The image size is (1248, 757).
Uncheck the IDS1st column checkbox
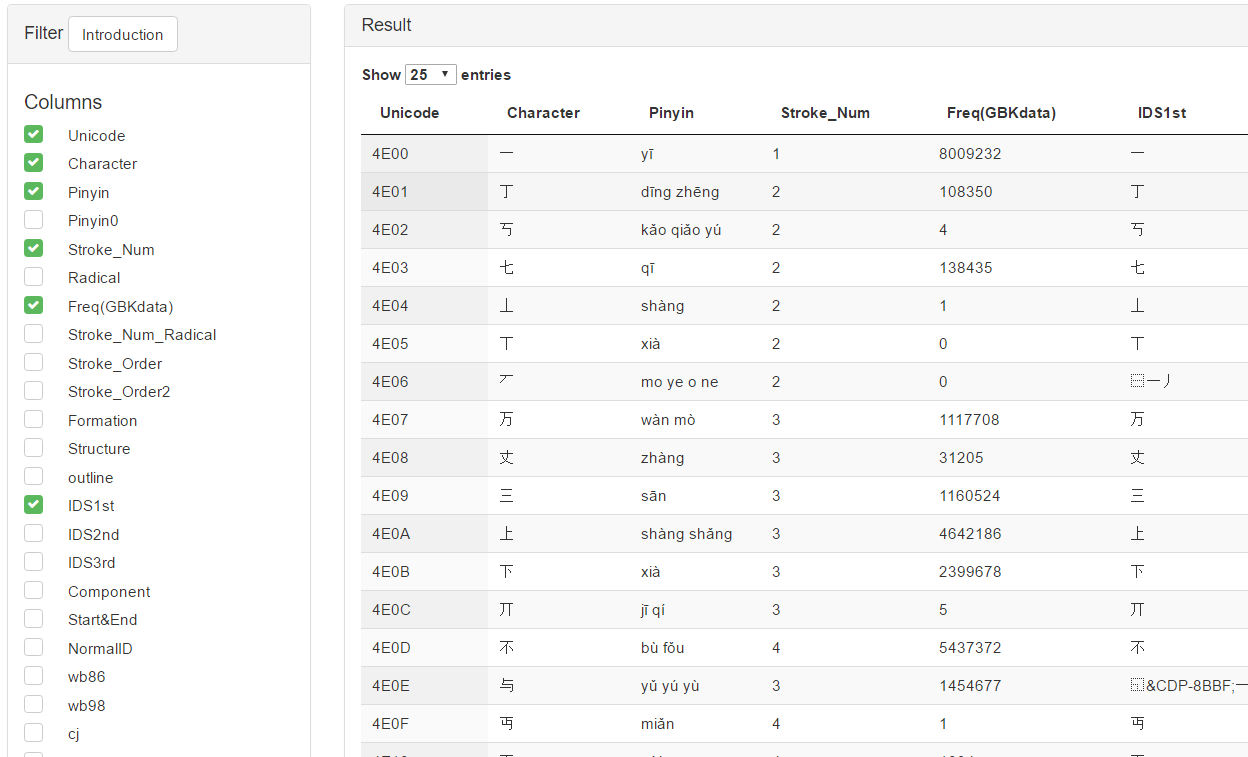point(34,505)
